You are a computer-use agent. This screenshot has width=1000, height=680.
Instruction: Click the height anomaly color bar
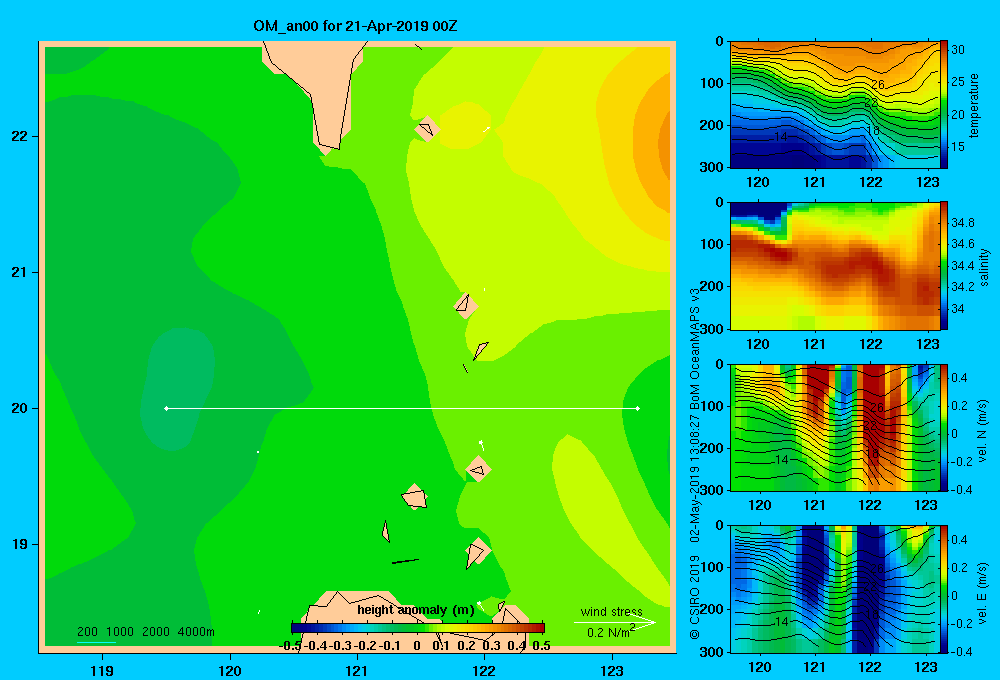coord(418,628)
